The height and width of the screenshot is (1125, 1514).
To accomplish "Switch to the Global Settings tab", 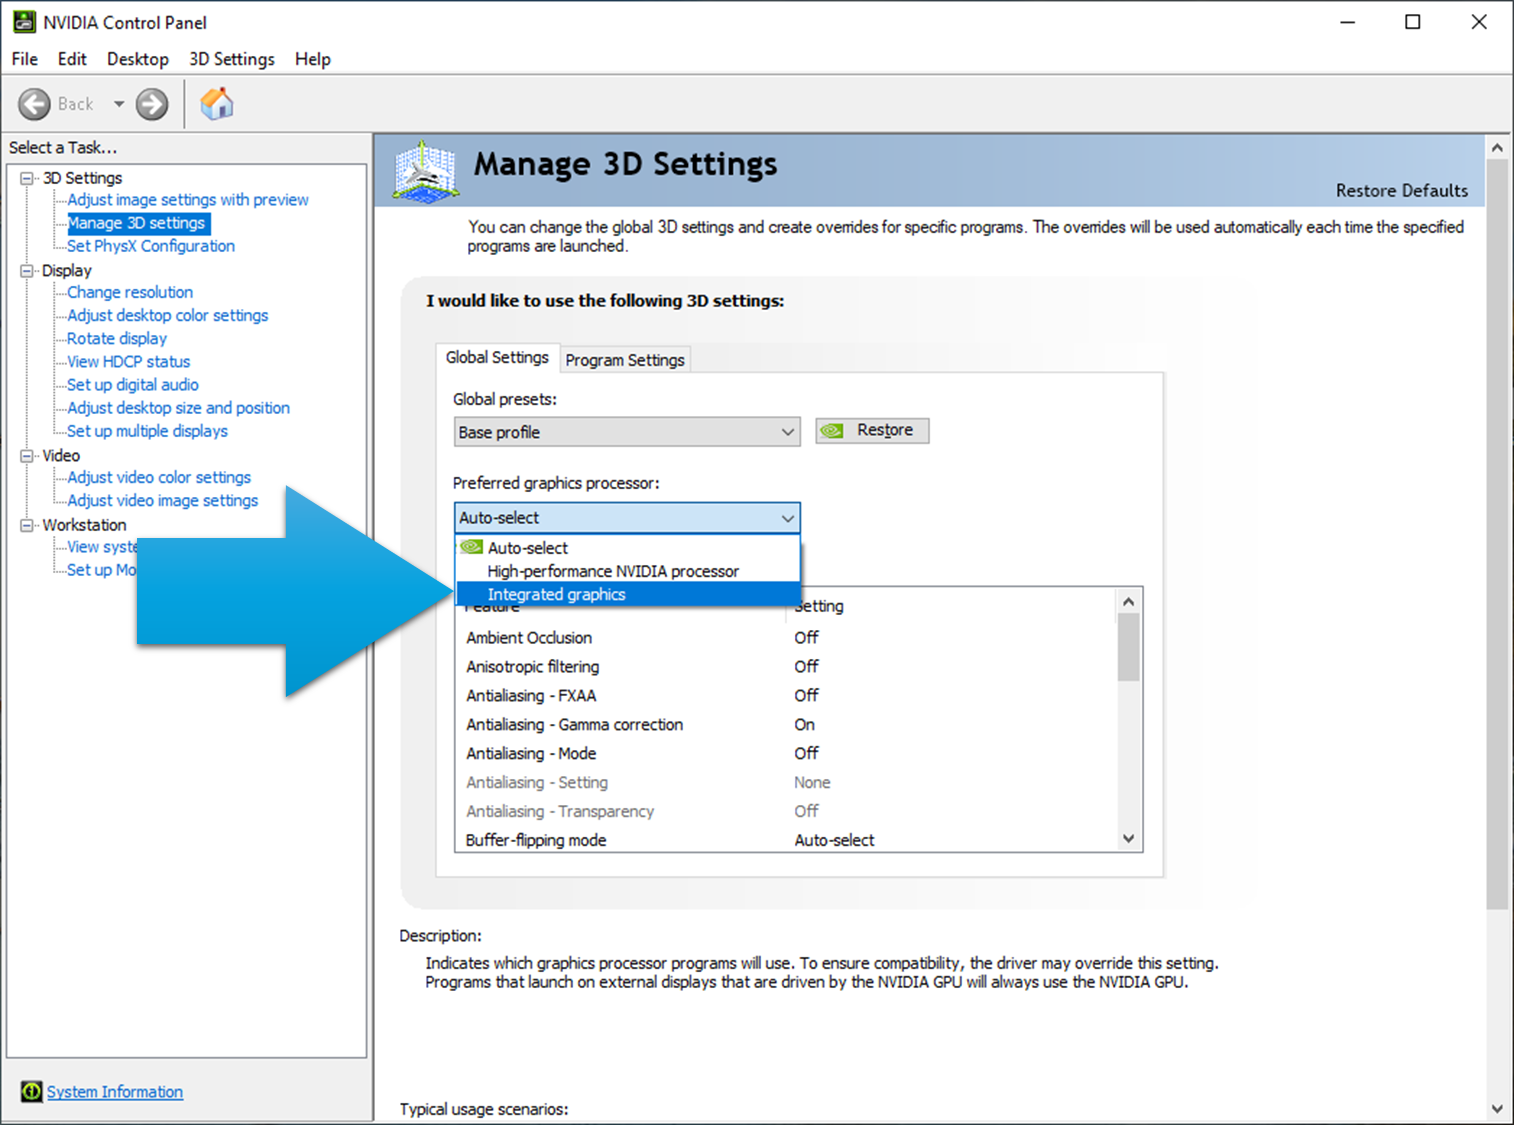I will (x=497, y=357).
